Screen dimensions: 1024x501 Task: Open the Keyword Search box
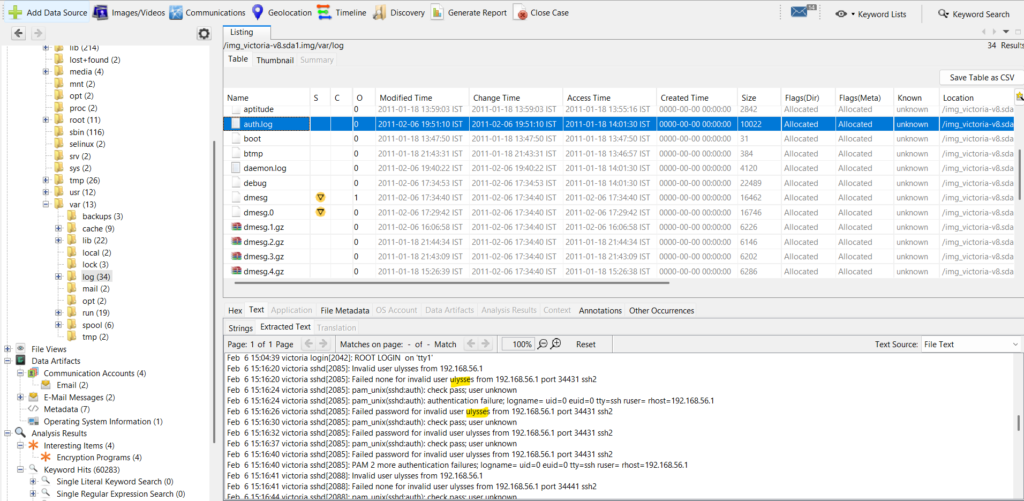tap(973, 14)
